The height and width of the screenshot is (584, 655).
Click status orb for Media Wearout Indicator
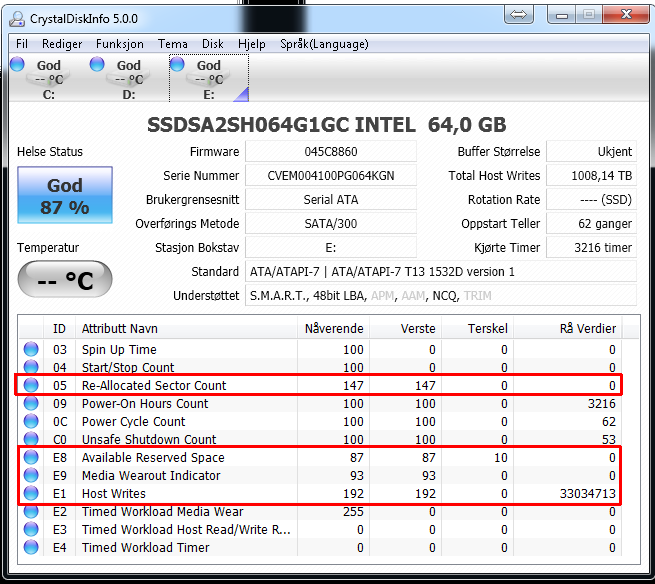pos(31,475)
